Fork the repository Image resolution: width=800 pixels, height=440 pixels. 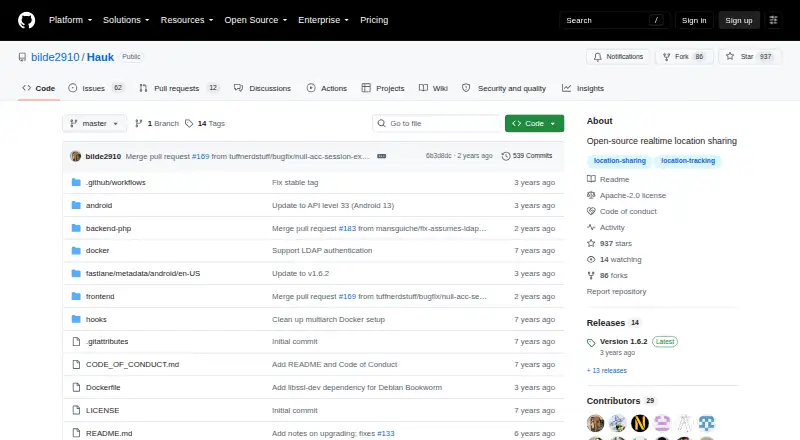point(684,57)
